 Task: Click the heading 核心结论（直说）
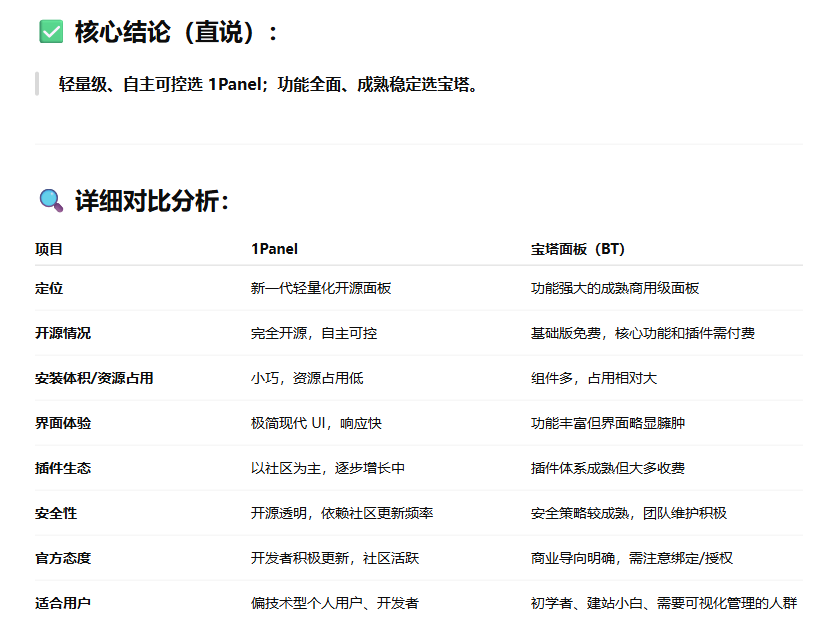176,32
